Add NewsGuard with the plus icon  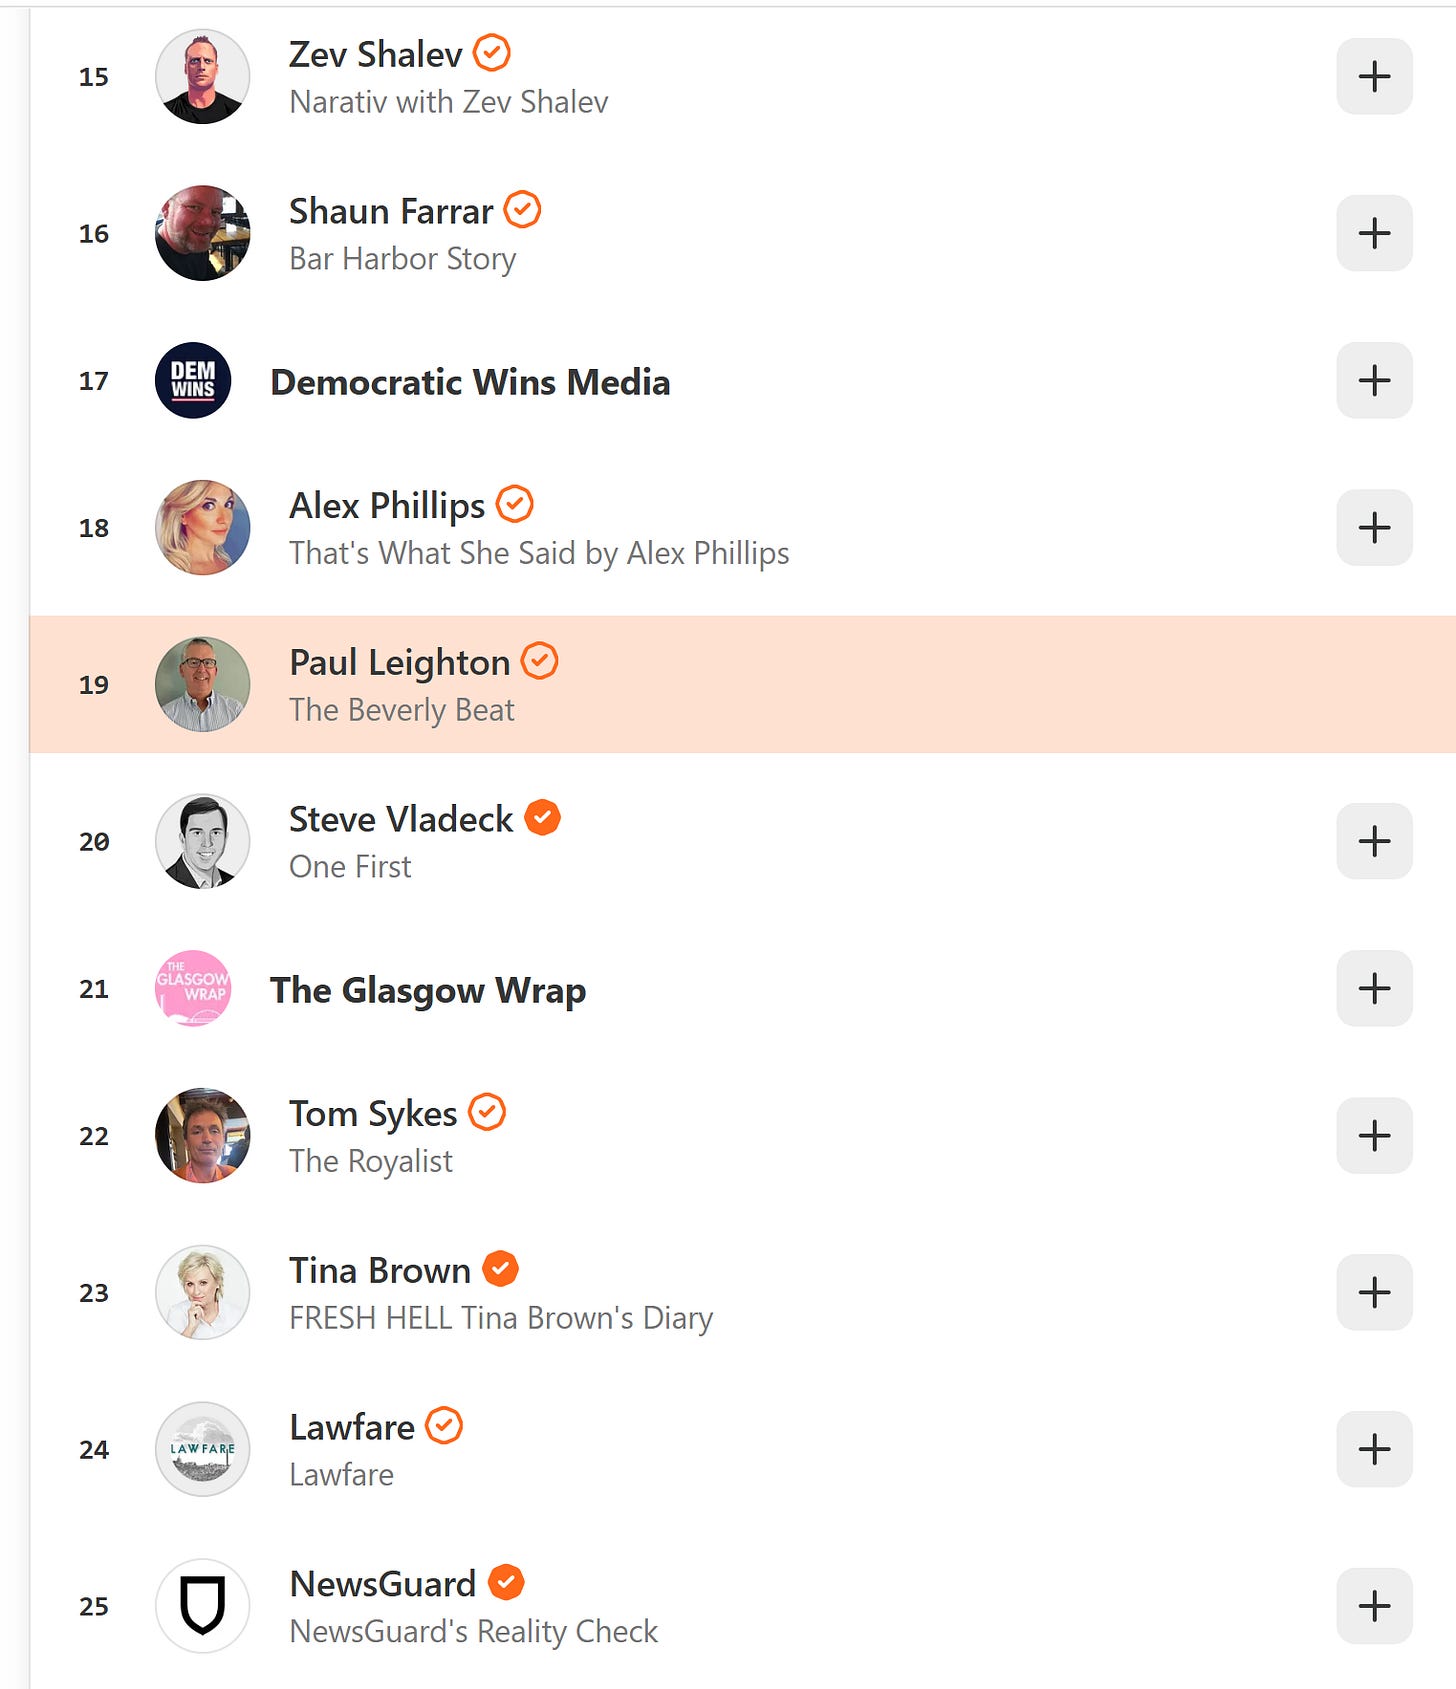[1374, 1606]
